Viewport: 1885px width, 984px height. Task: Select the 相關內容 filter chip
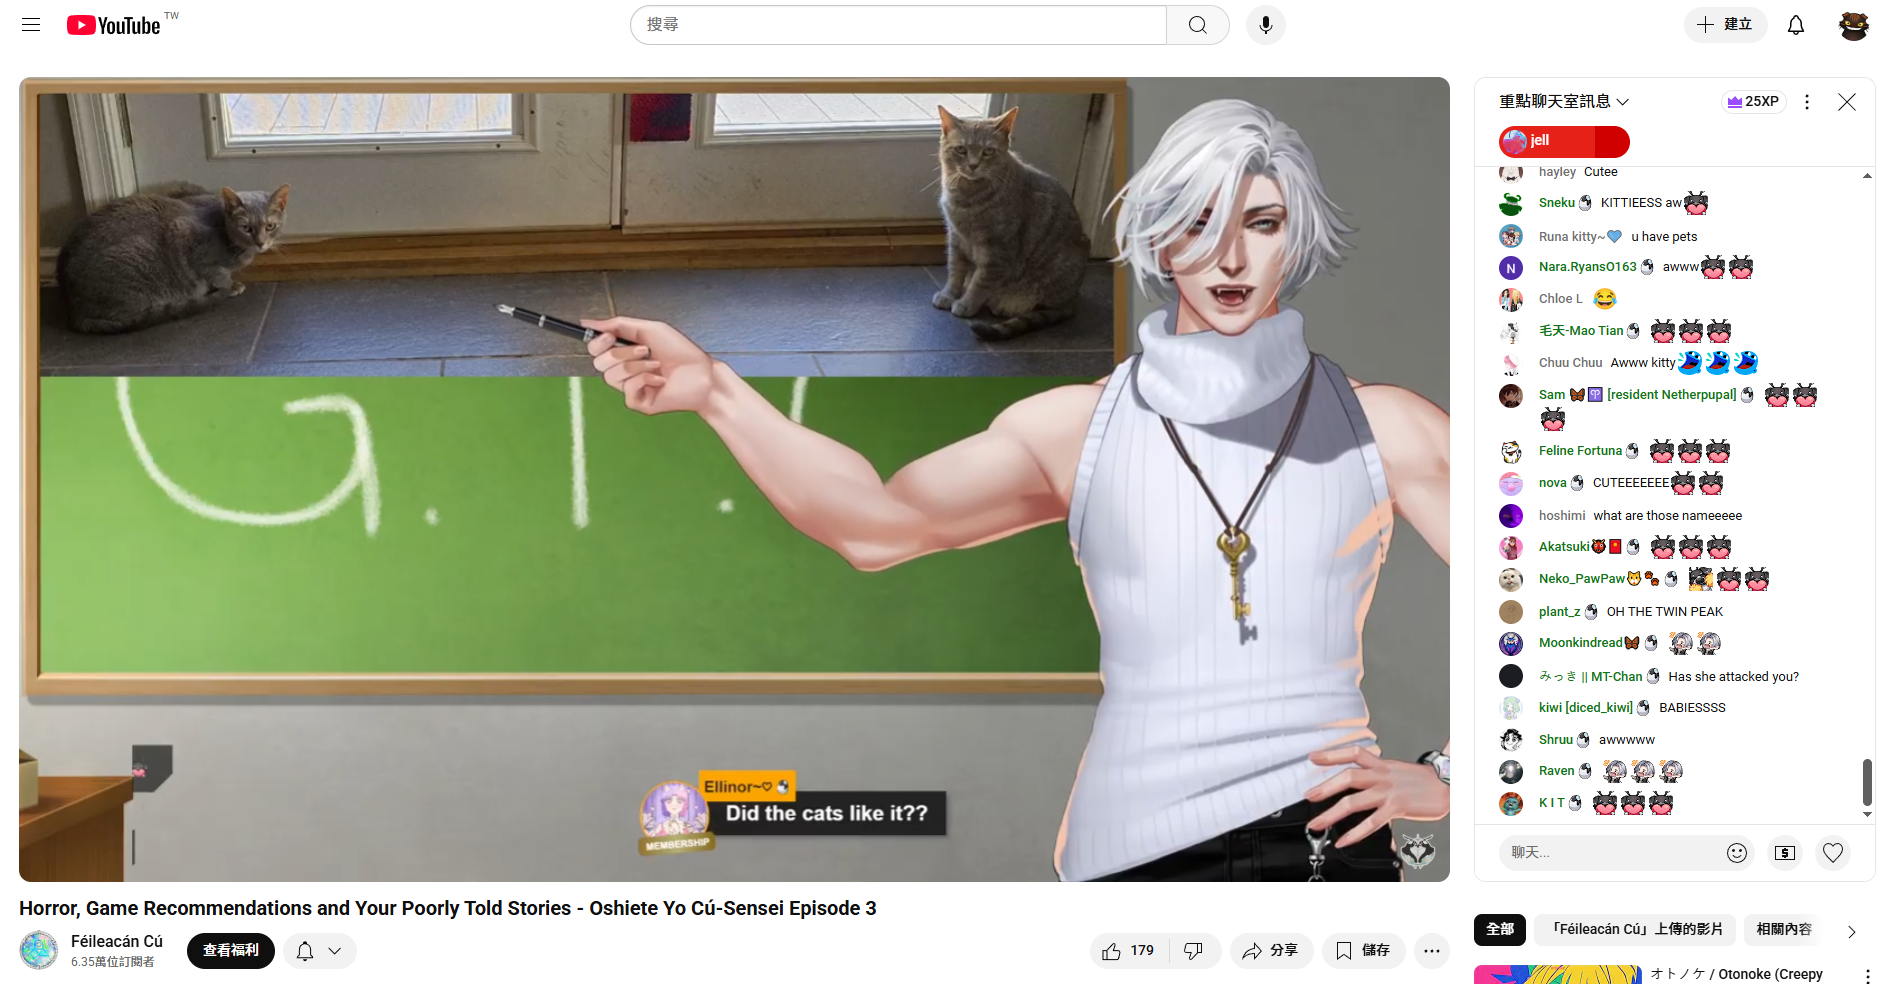click(1783, 929)
